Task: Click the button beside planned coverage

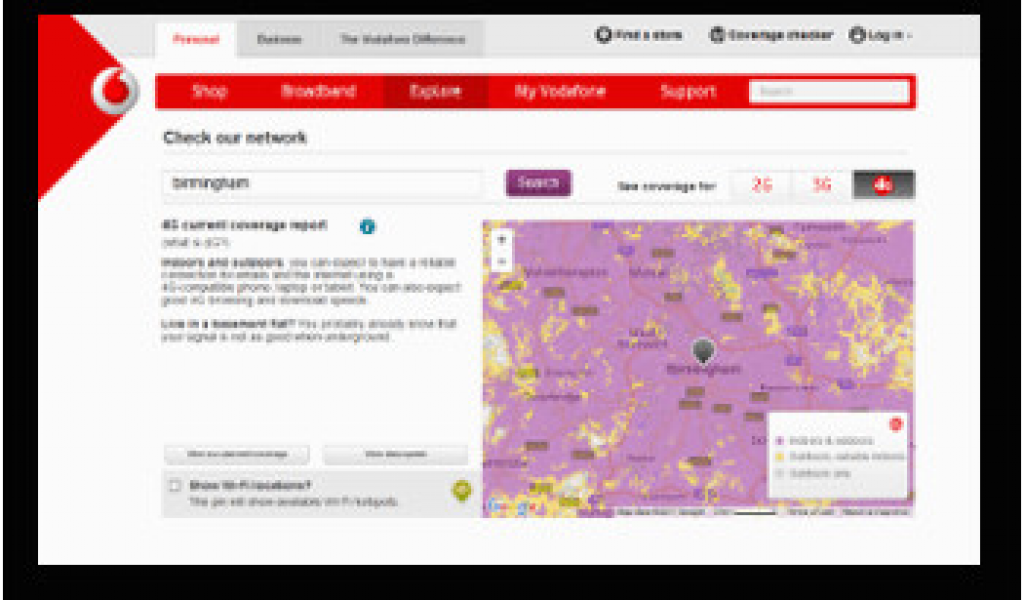Action: tap(396, 454)
